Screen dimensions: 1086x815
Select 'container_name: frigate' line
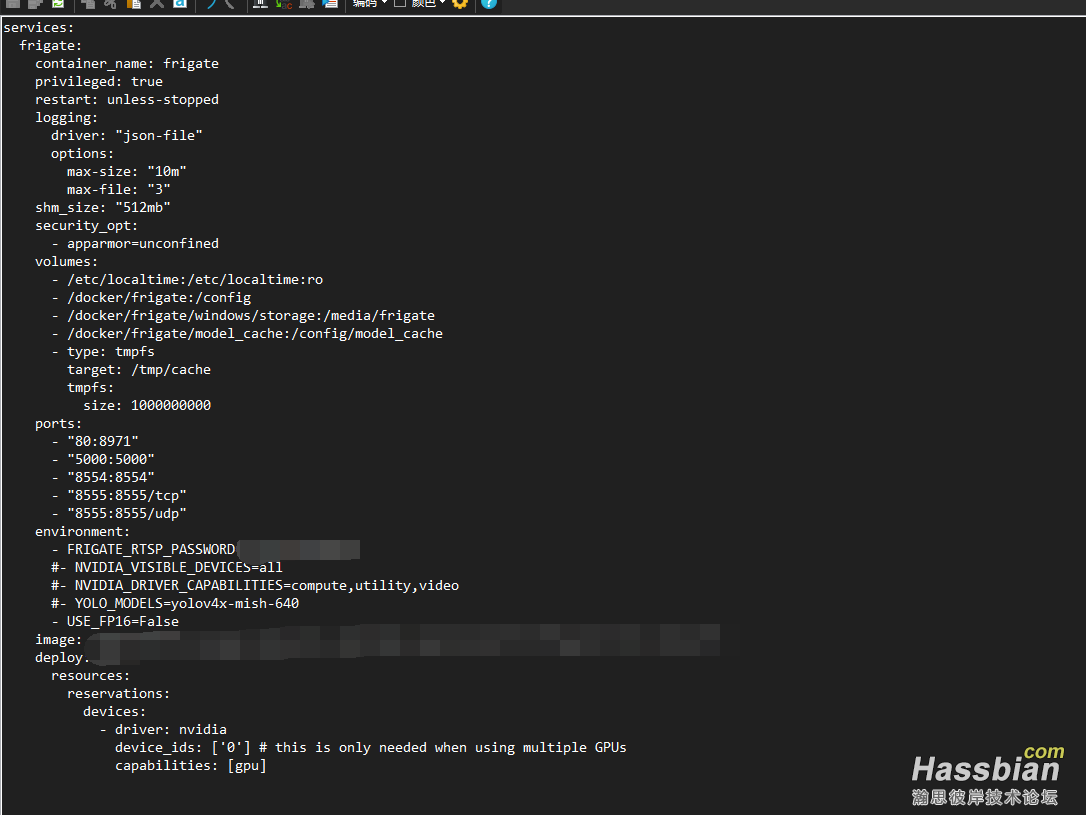[127, 64]
